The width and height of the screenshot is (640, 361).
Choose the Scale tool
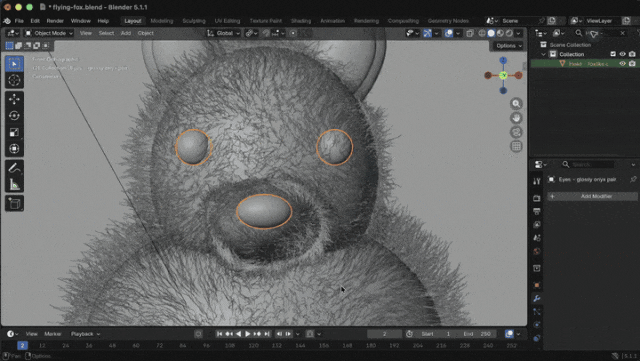point(14,132)
